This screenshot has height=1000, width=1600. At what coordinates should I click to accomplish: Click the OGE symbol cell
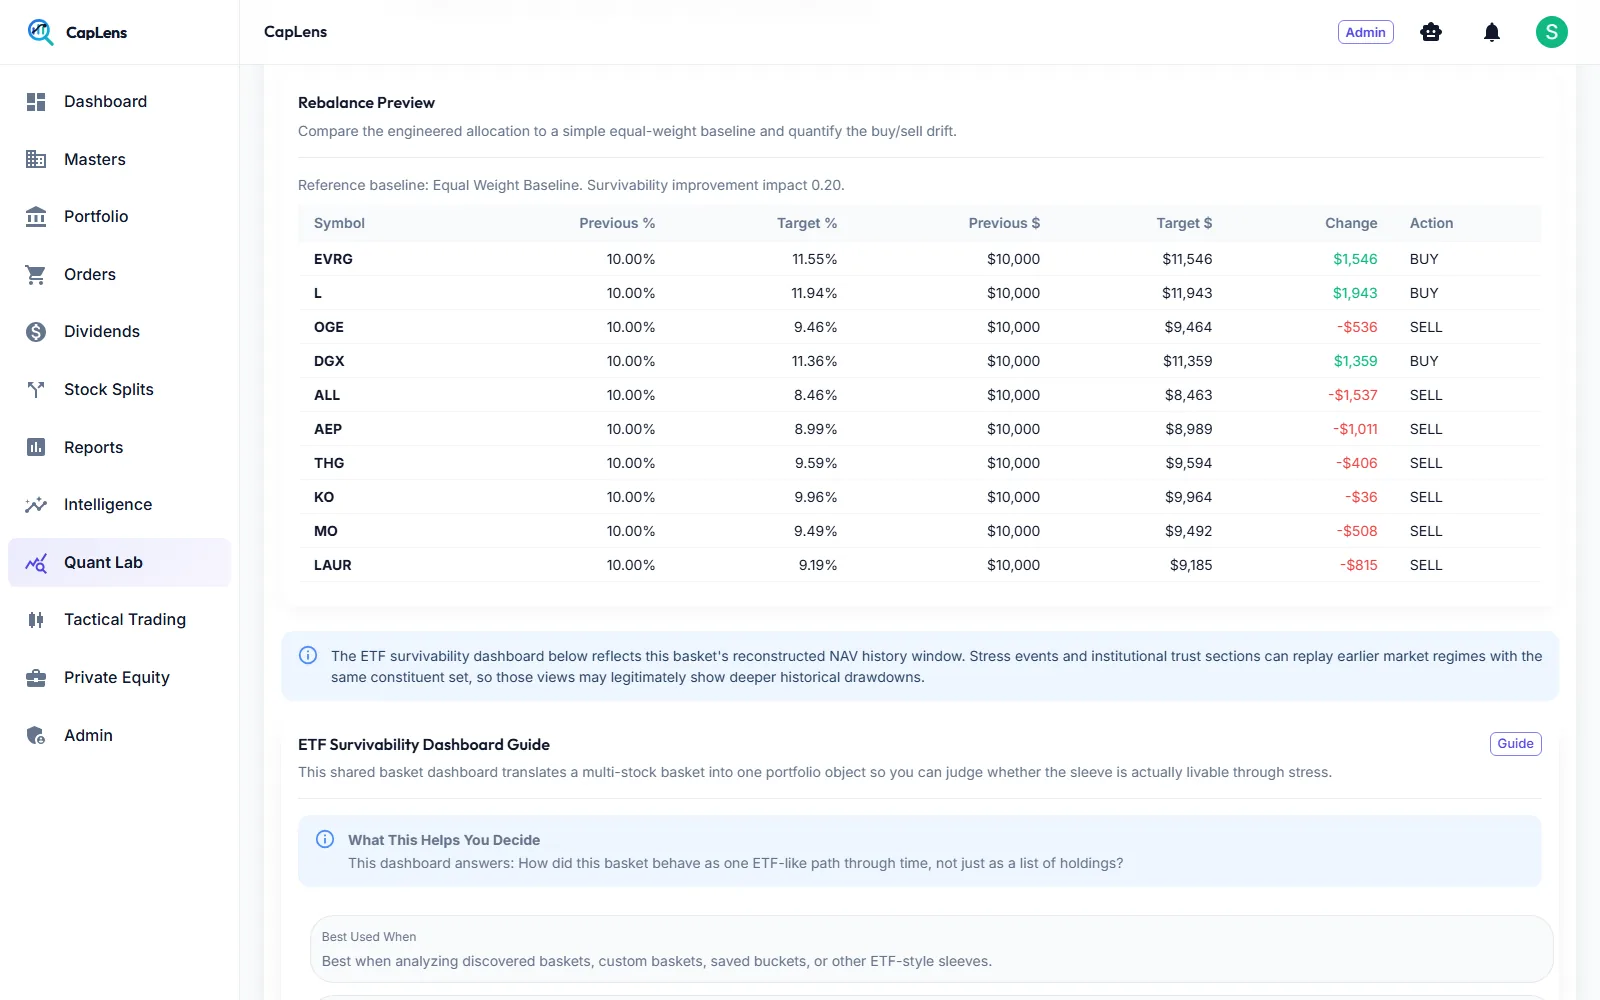329,327
